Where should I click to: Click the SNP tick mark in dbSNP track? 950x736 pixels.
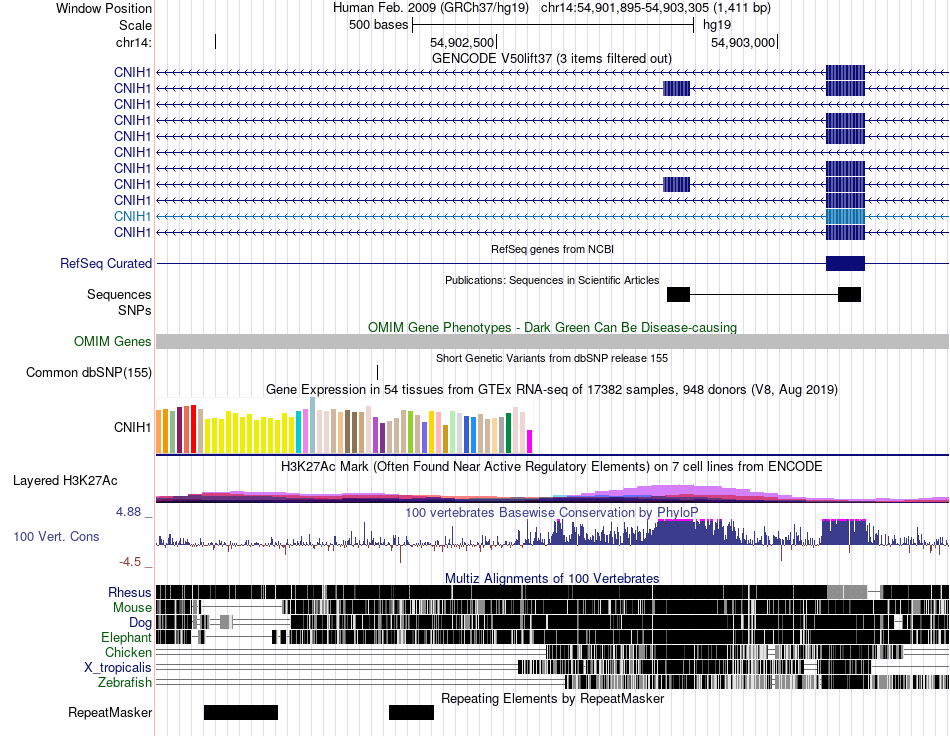(377, 373)
